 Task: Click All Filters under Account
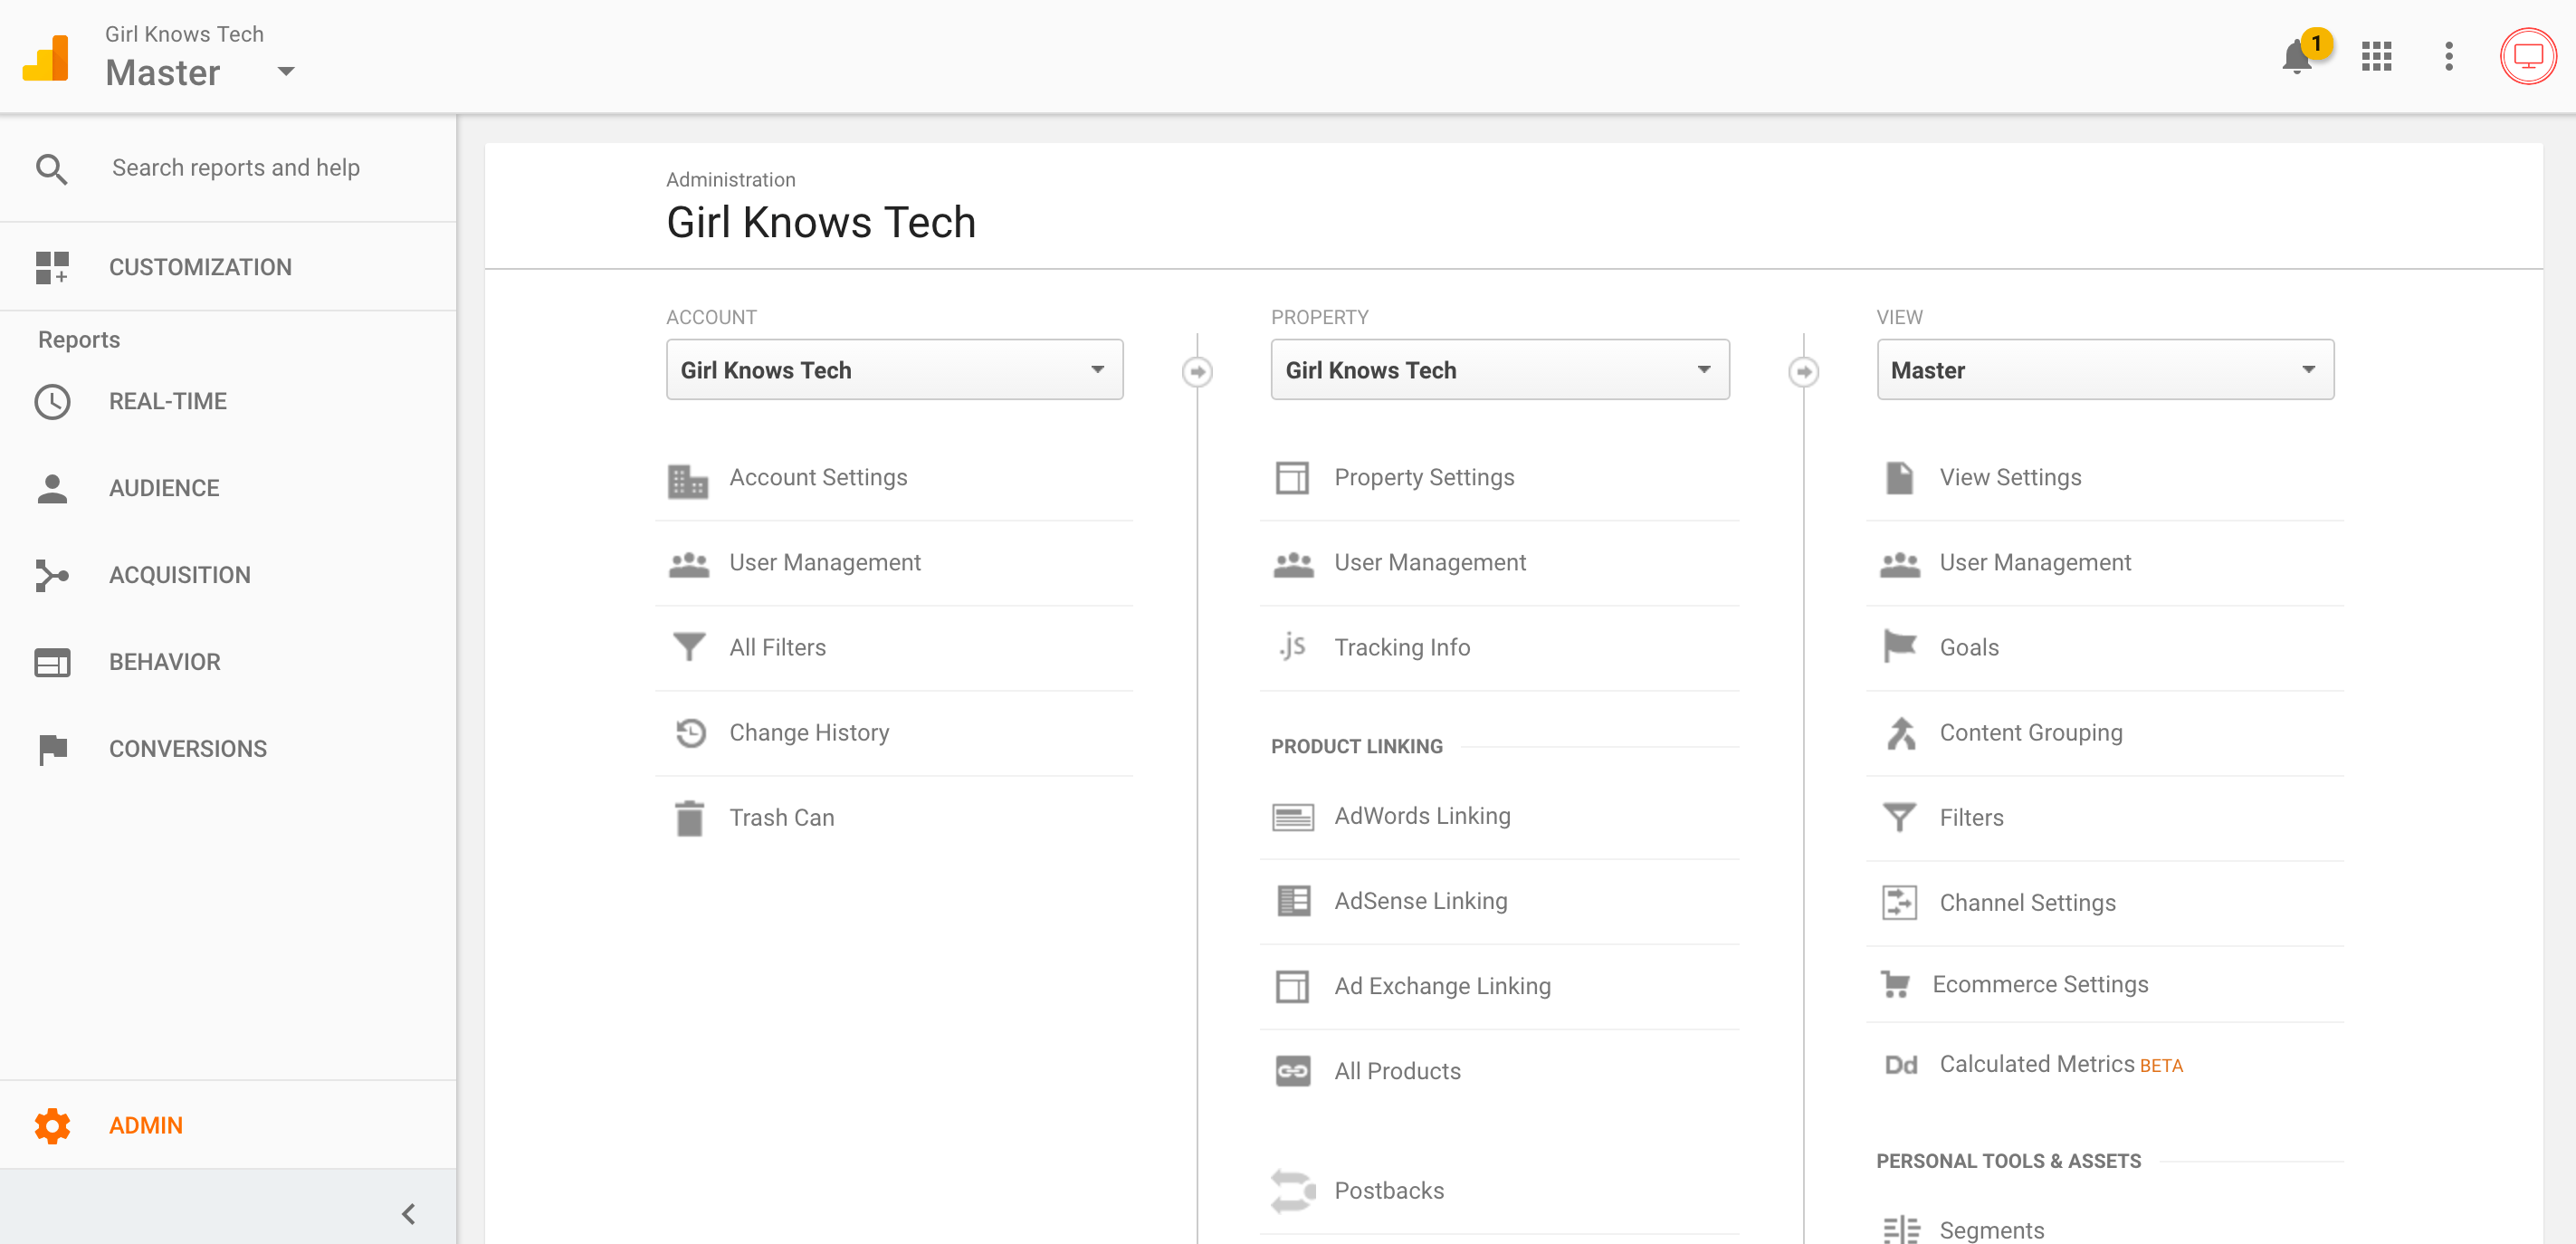[x=777, y=647]
